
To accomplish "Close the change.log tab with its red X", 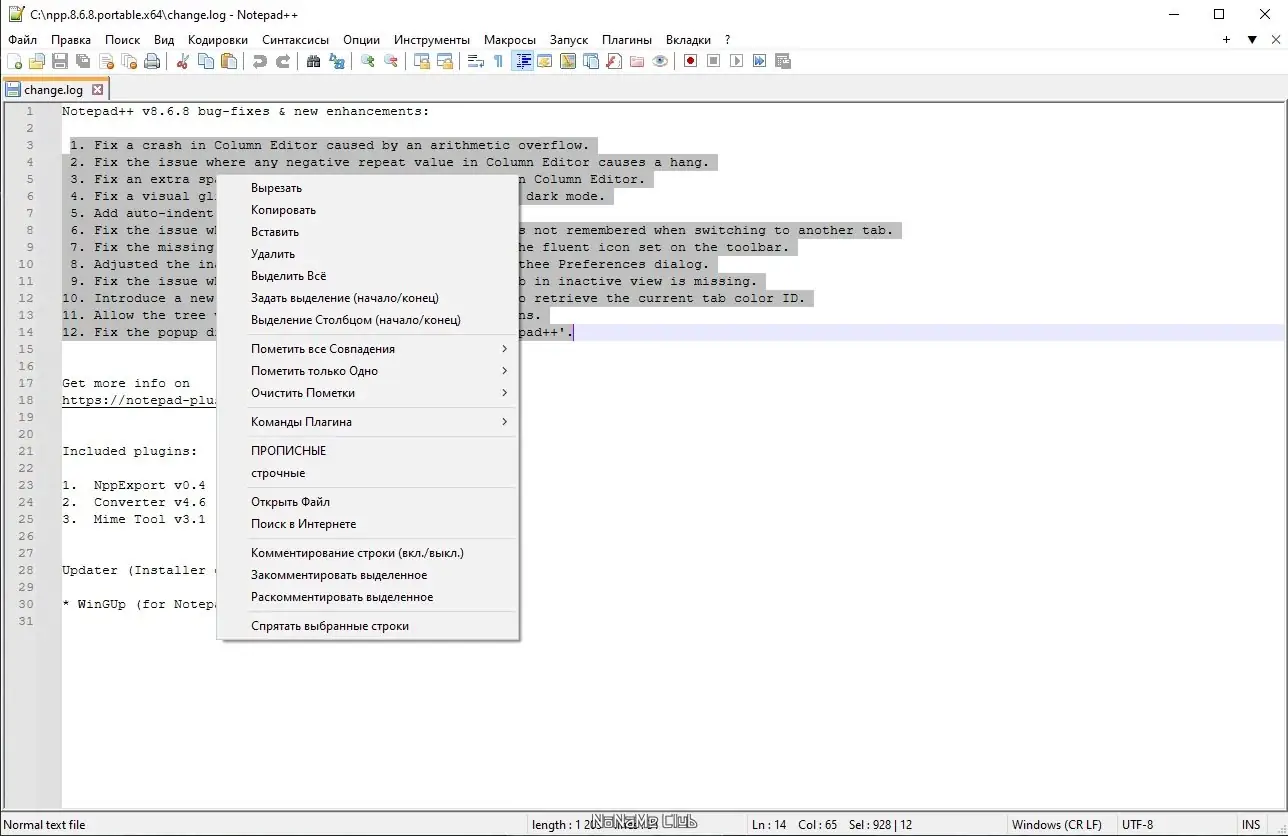I will pyautogui.click(x=97, y=90).
